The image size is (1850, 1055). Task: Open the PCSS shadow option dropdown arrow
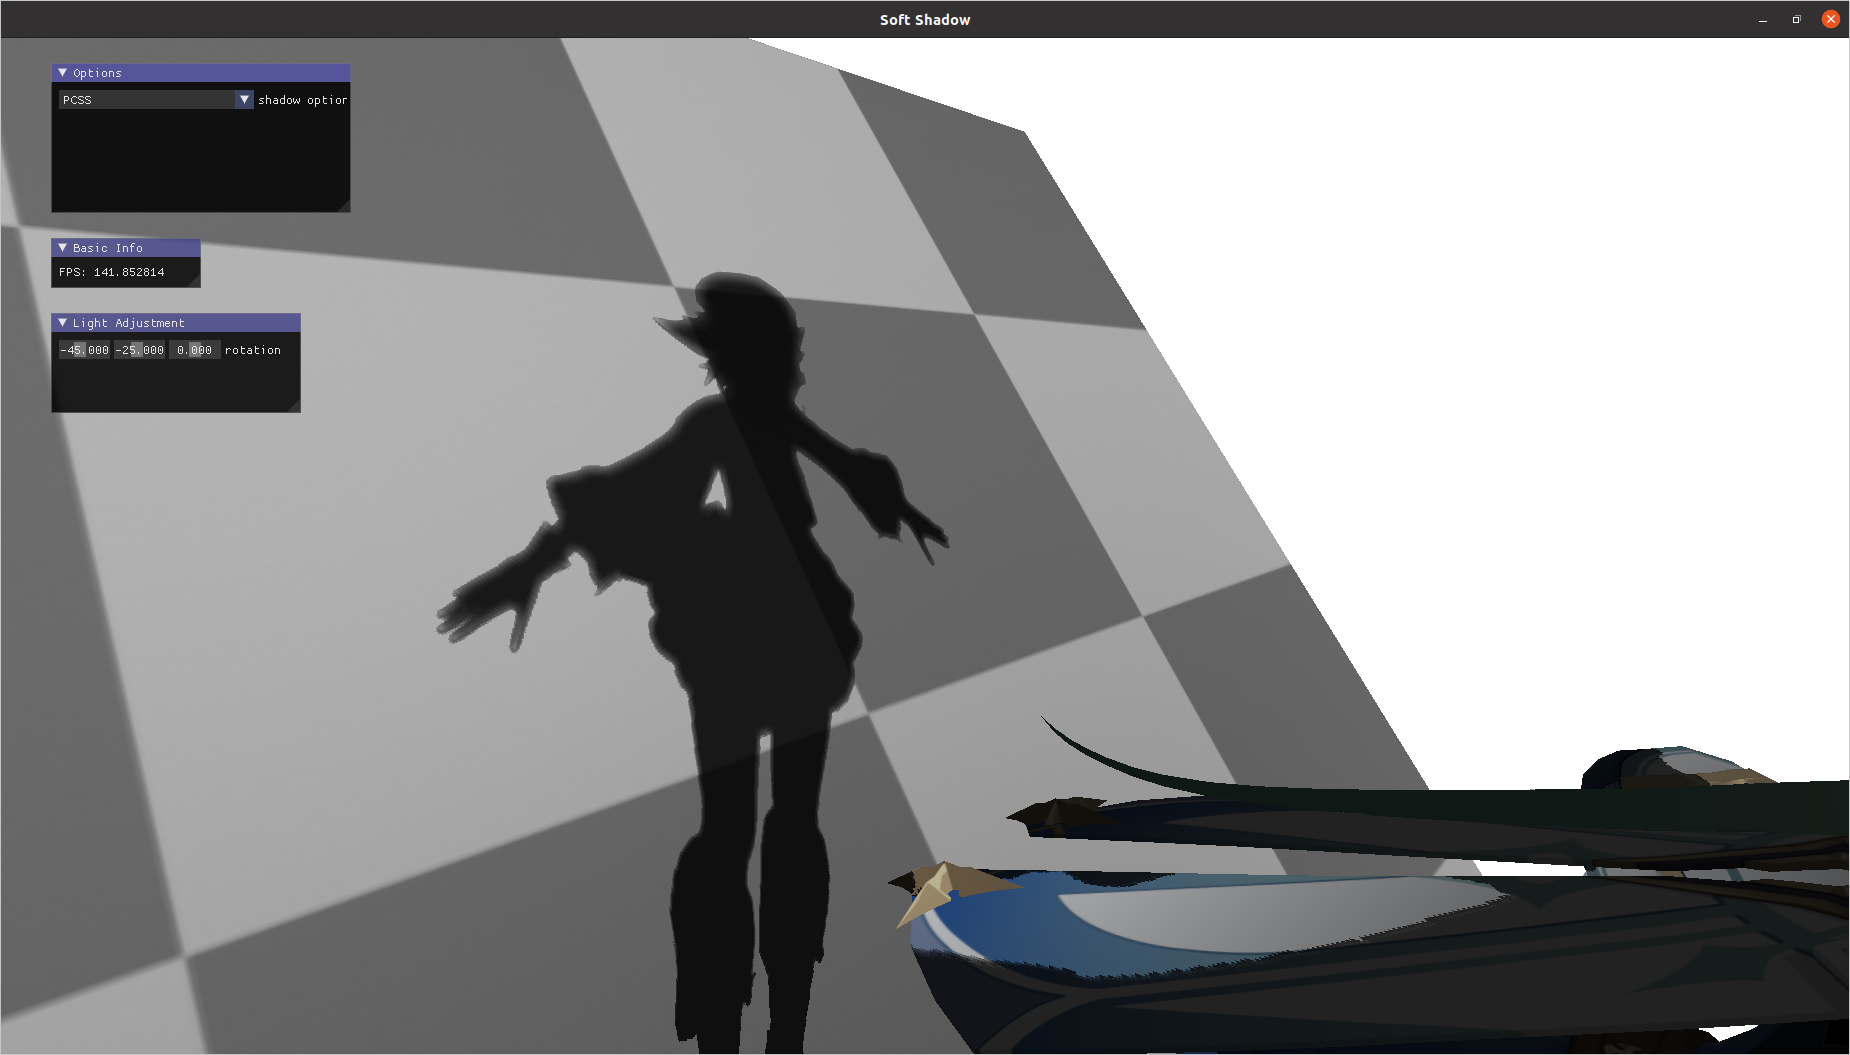click(x=244, y=100)
